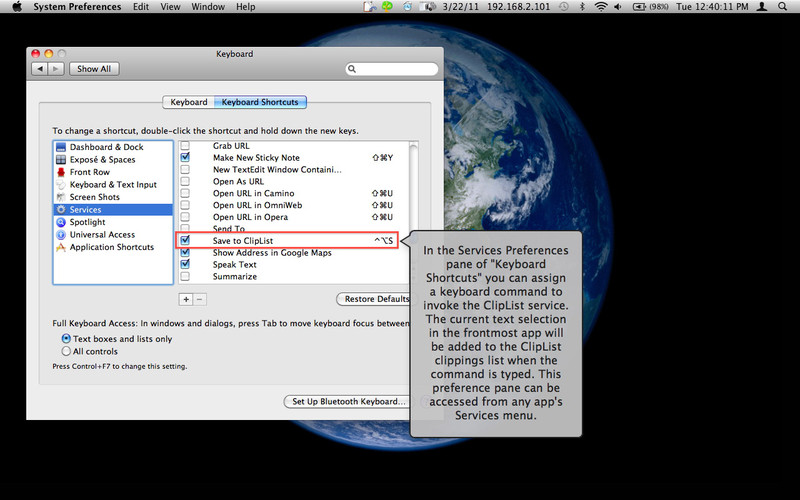Uncheck Show Address in Google Maps

click(x=185, y=252)
